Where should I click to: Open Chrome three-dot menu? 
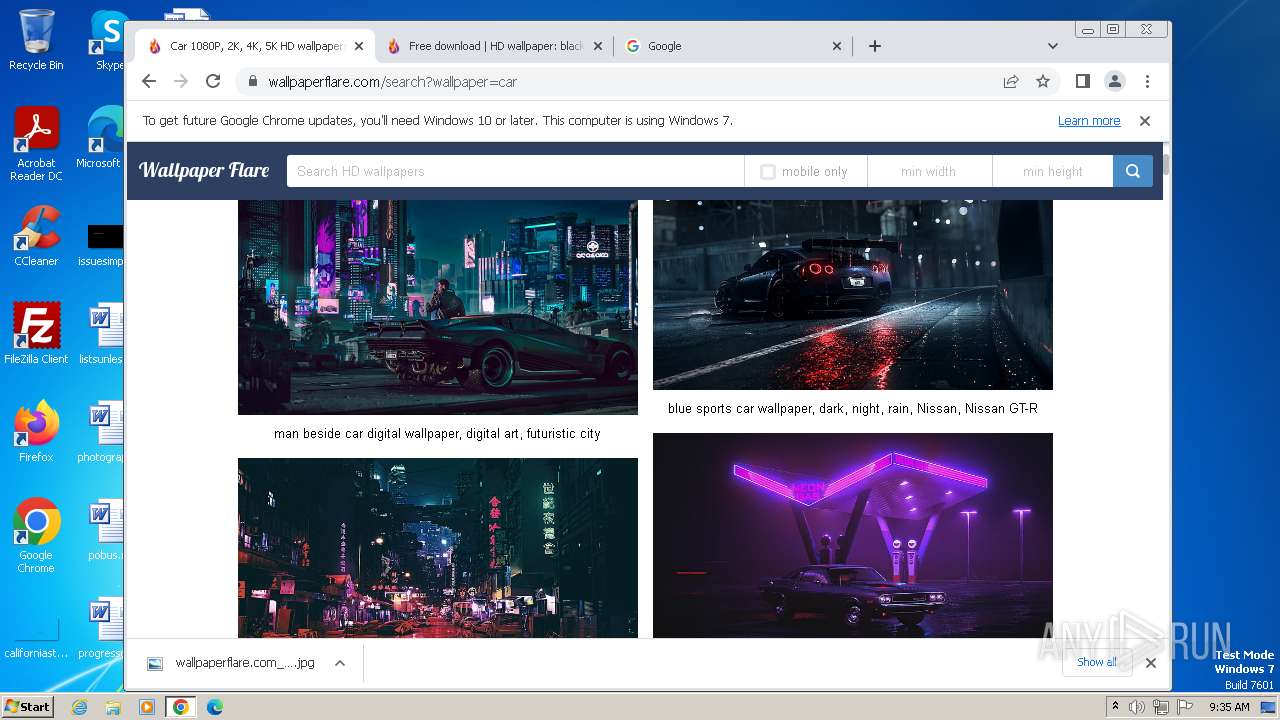tap(1147, 81)
